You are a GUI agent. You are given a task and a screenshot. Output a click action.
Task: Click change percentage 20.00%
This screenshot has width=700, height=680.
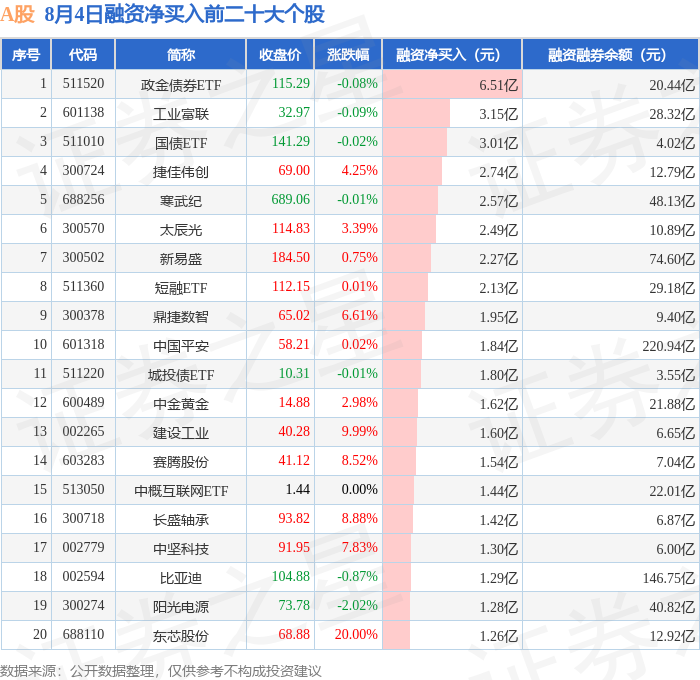(x=356, y=635)
